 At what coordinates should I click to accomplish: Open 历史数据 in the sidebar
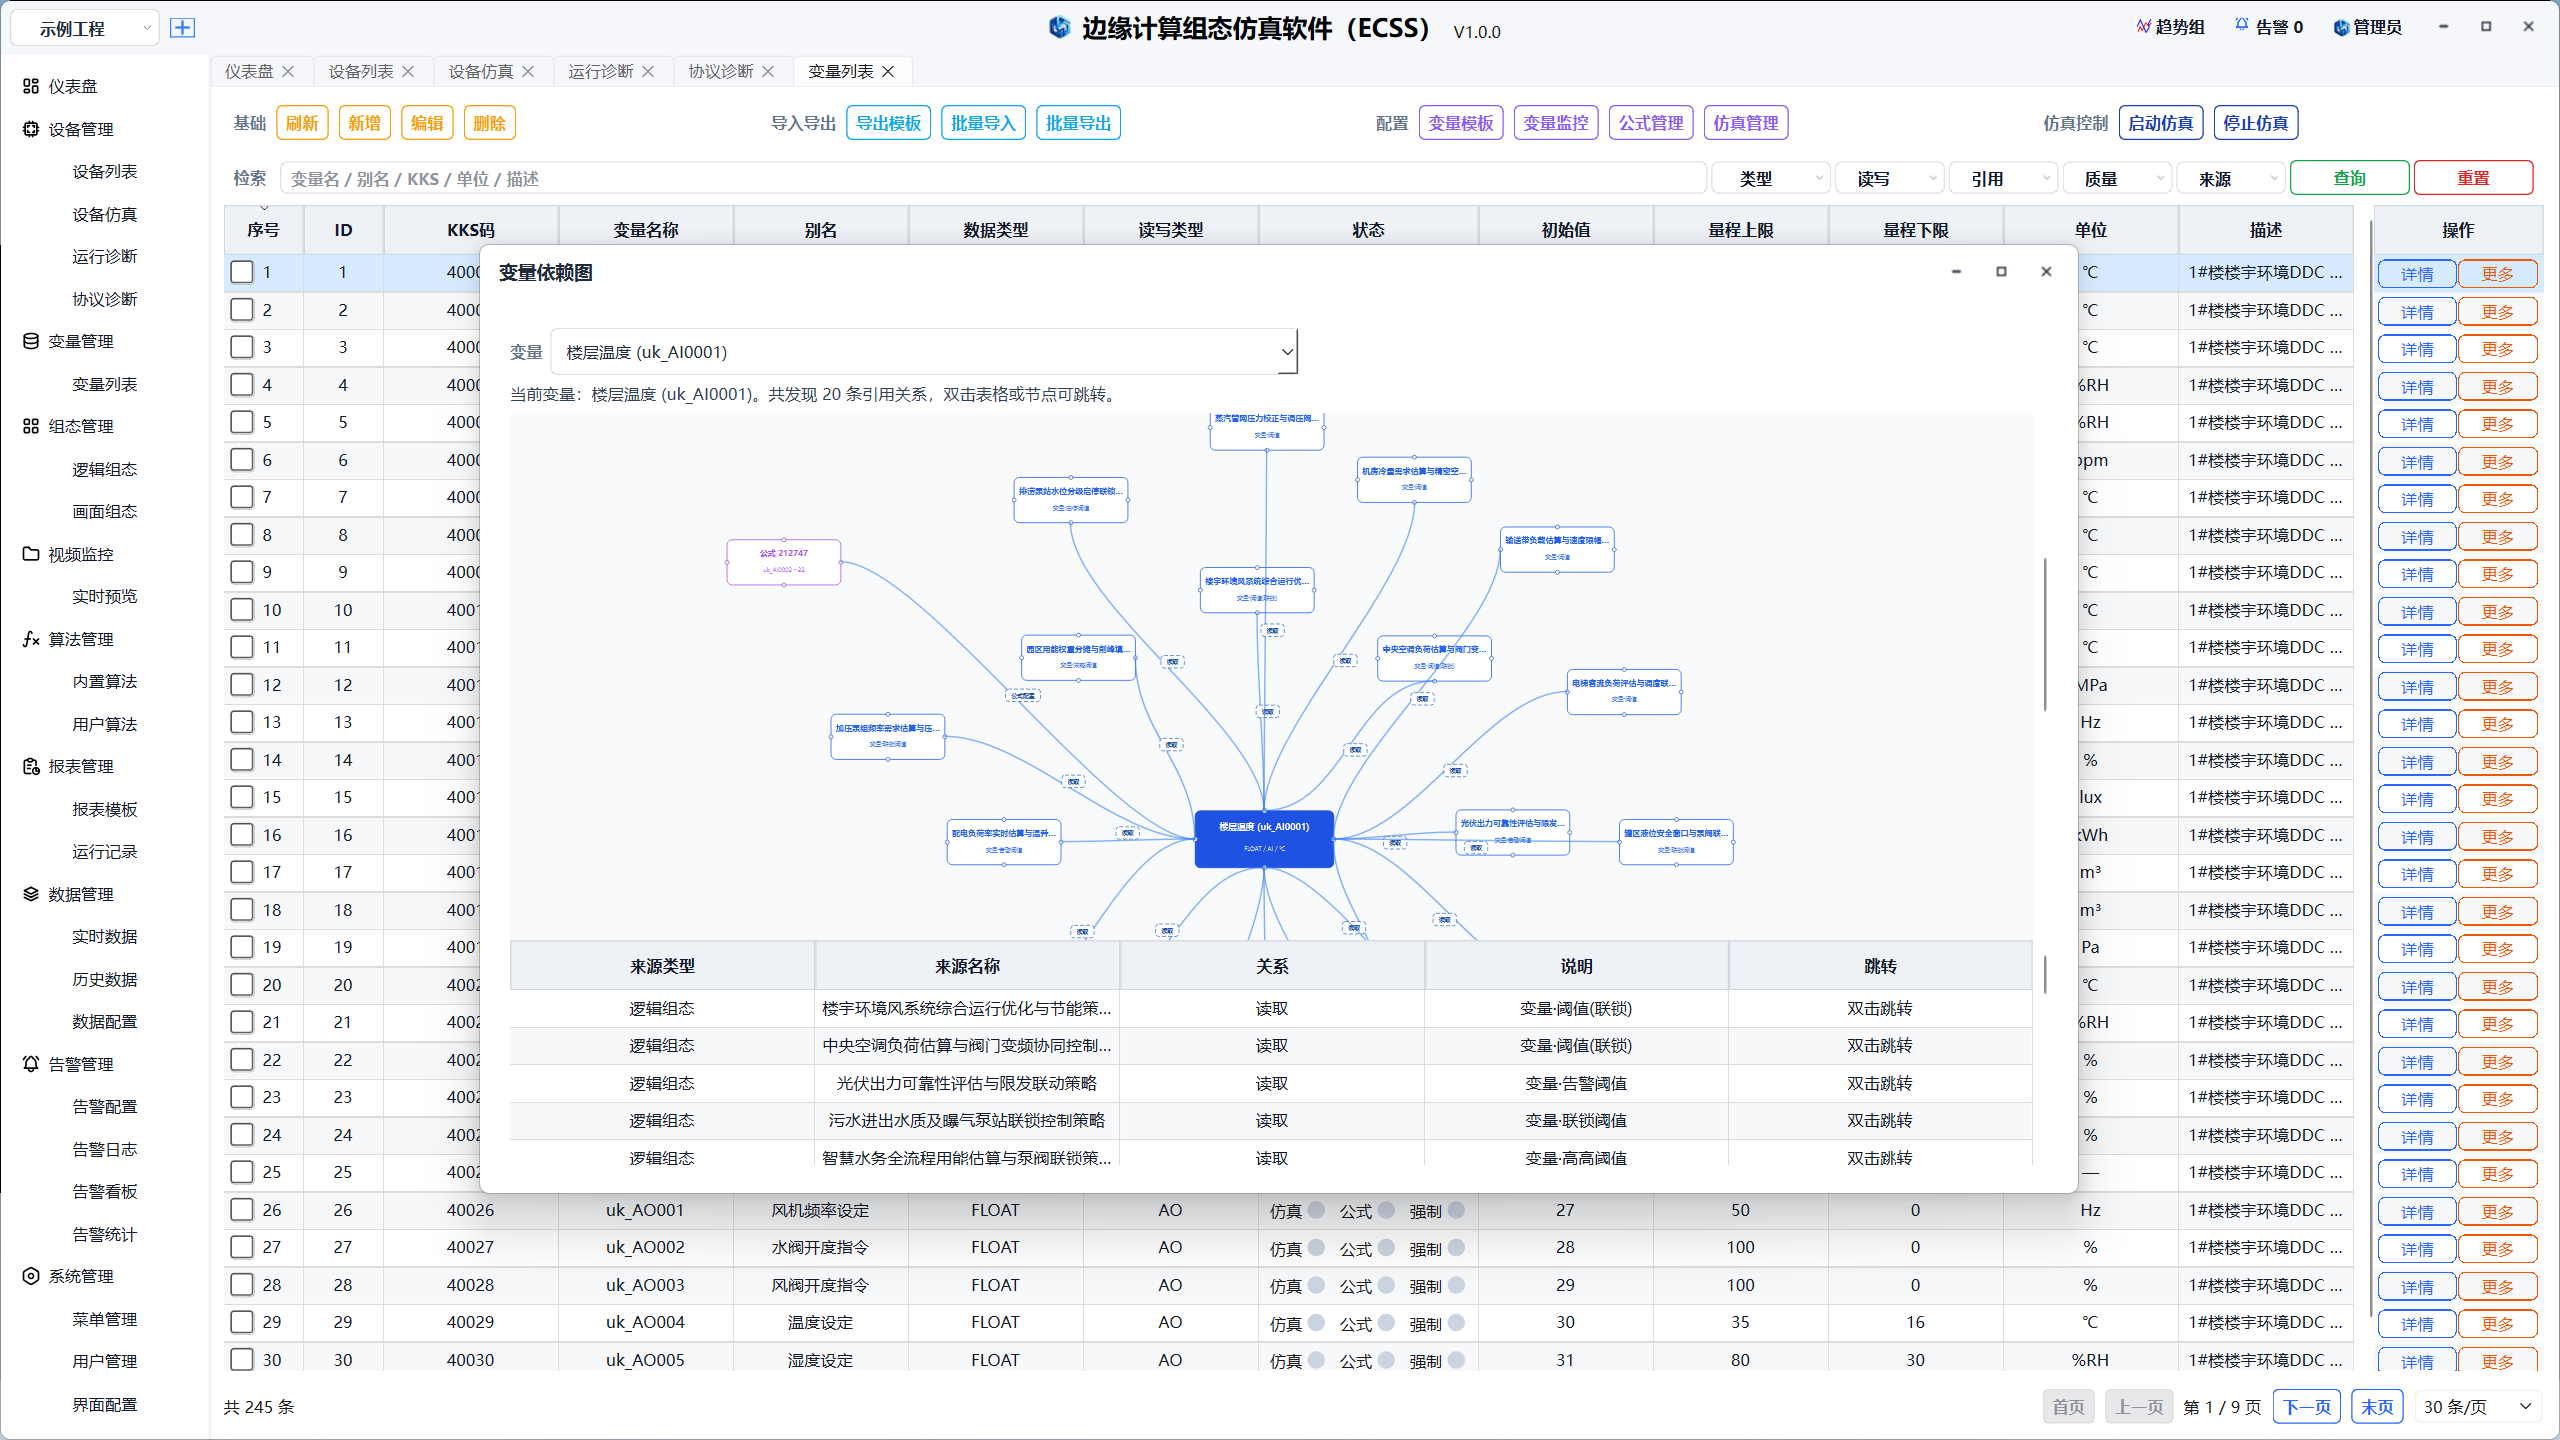(105, 979)
